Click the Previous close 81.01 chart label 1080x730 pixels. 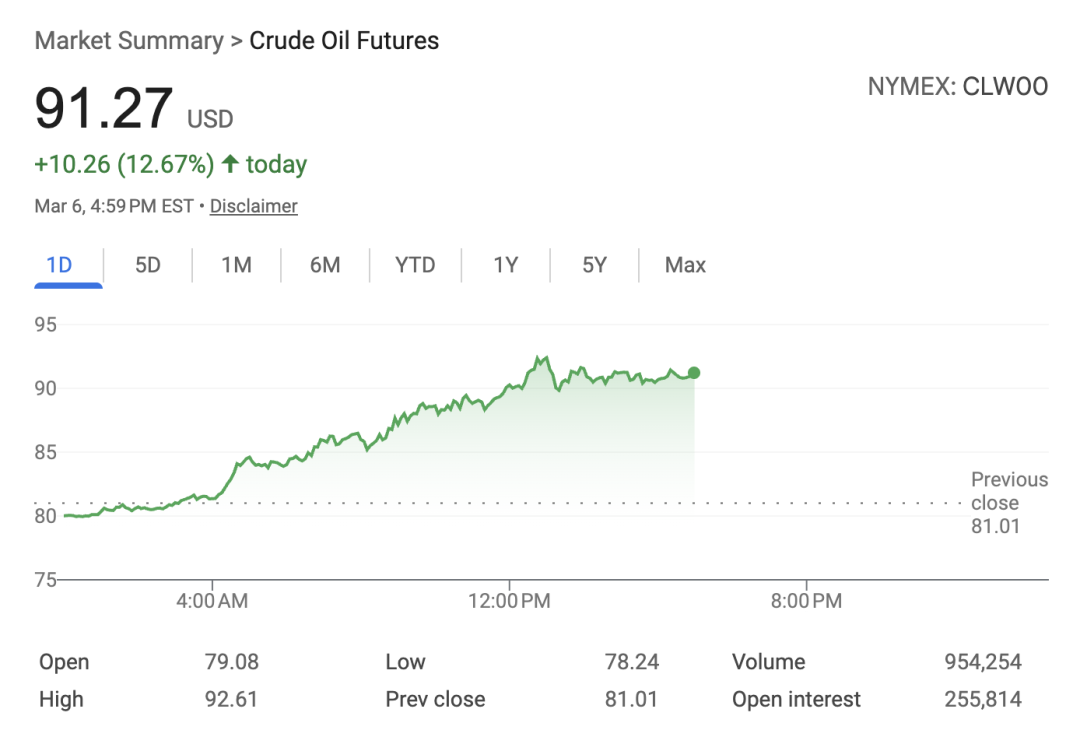(1008, 503)
